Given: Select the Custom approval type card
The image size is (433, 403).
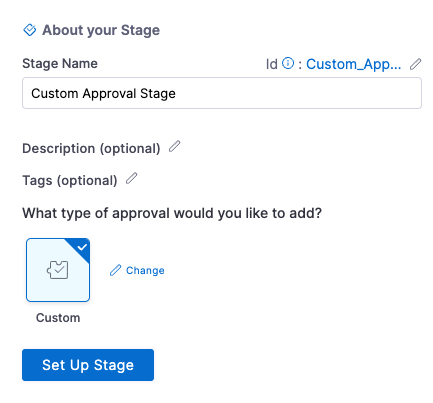Looking at the screenshot, I should (58, 270).
